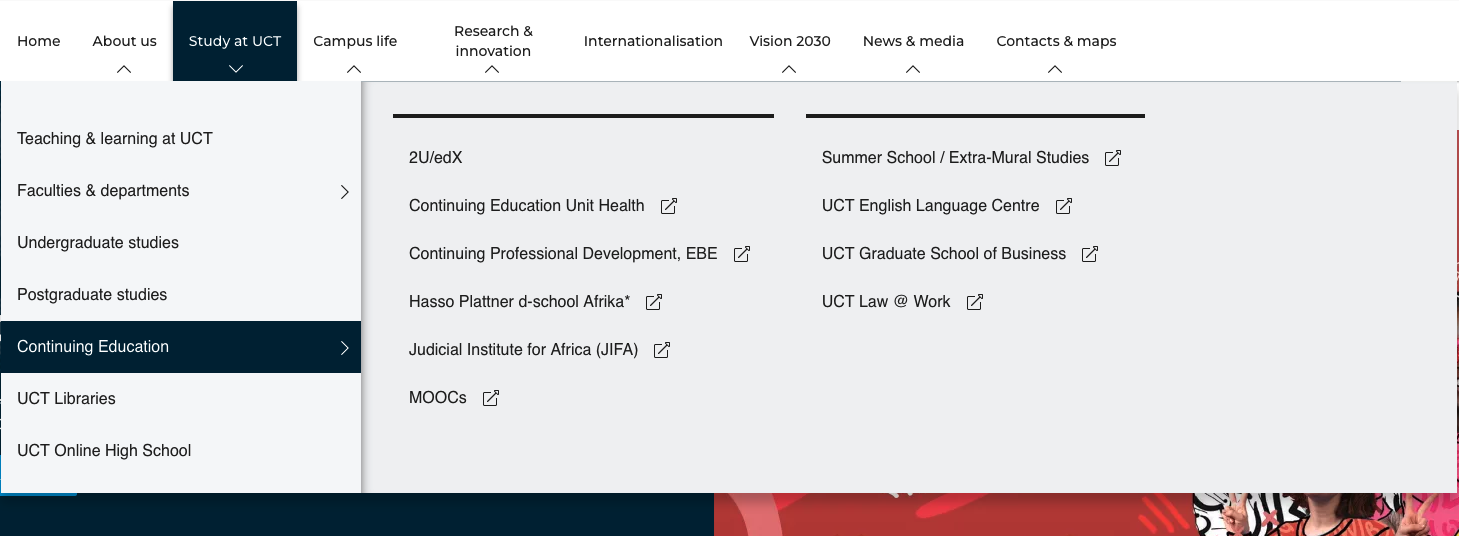Click external link icon beside UCT English Language Centre
1459x536 pixels.
coord(1064,206)
